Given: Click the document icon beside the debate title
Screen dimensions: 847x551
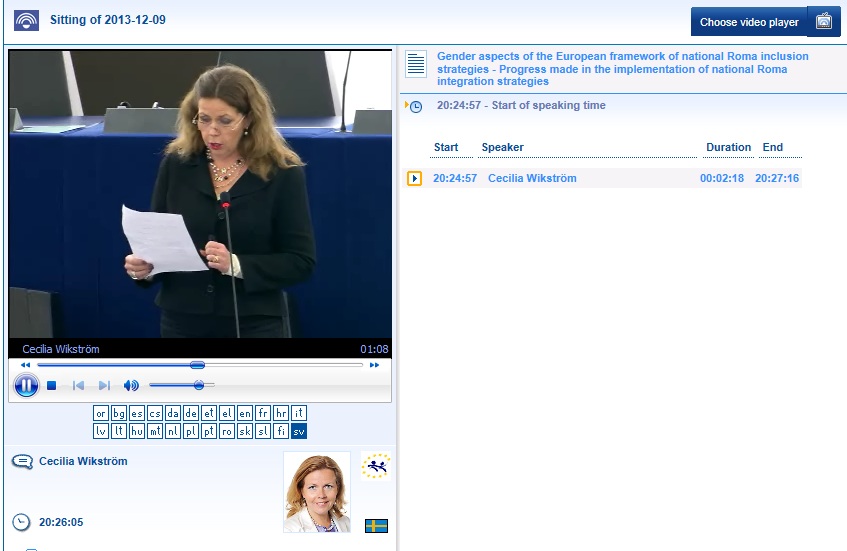Looking at the screenshot, I should [416, 64].
